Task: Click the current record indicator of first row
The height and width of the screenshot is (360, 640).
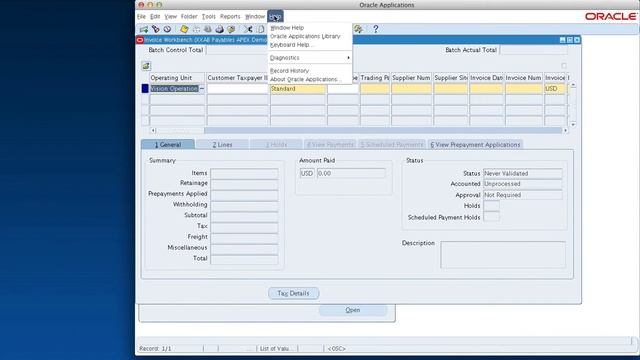Action: (145, 89)
